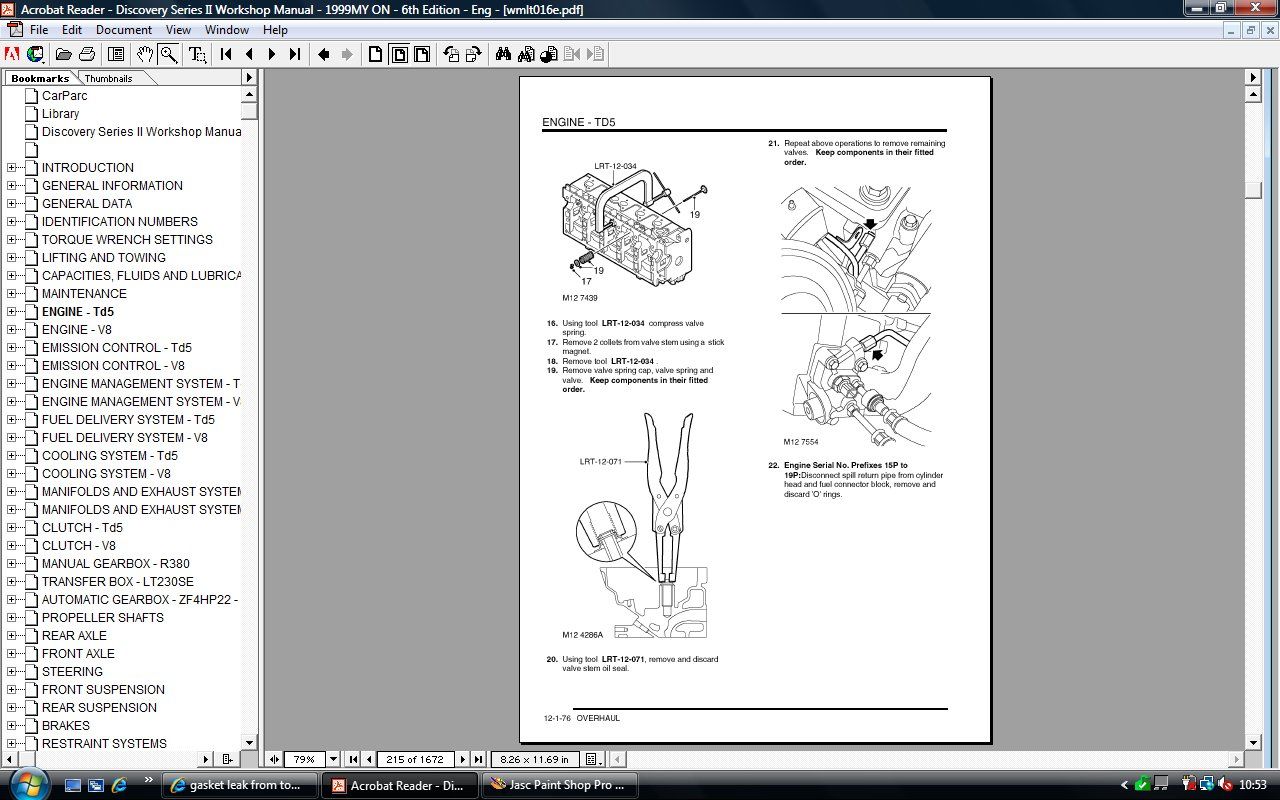Expand the ENGINE - Td5 bookmark
Screen dimensions: 1280x800
click(x=12, y=312)
